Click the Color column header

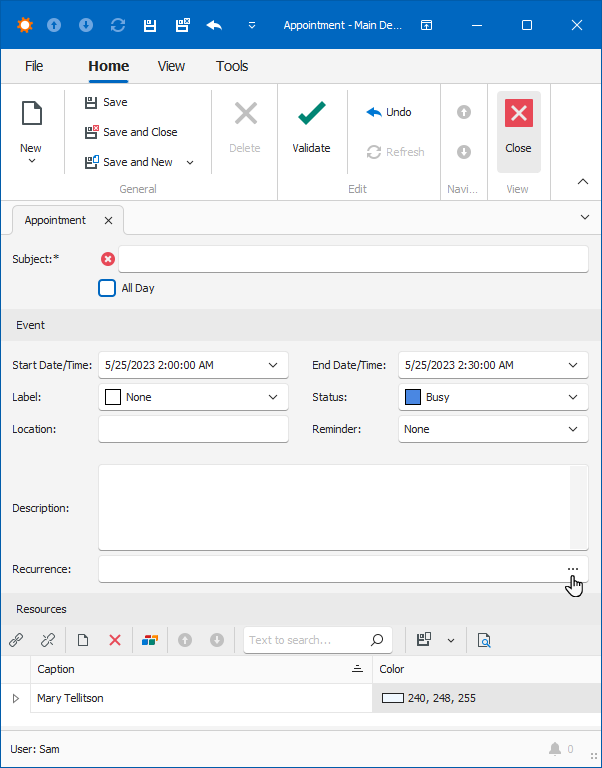485,670
